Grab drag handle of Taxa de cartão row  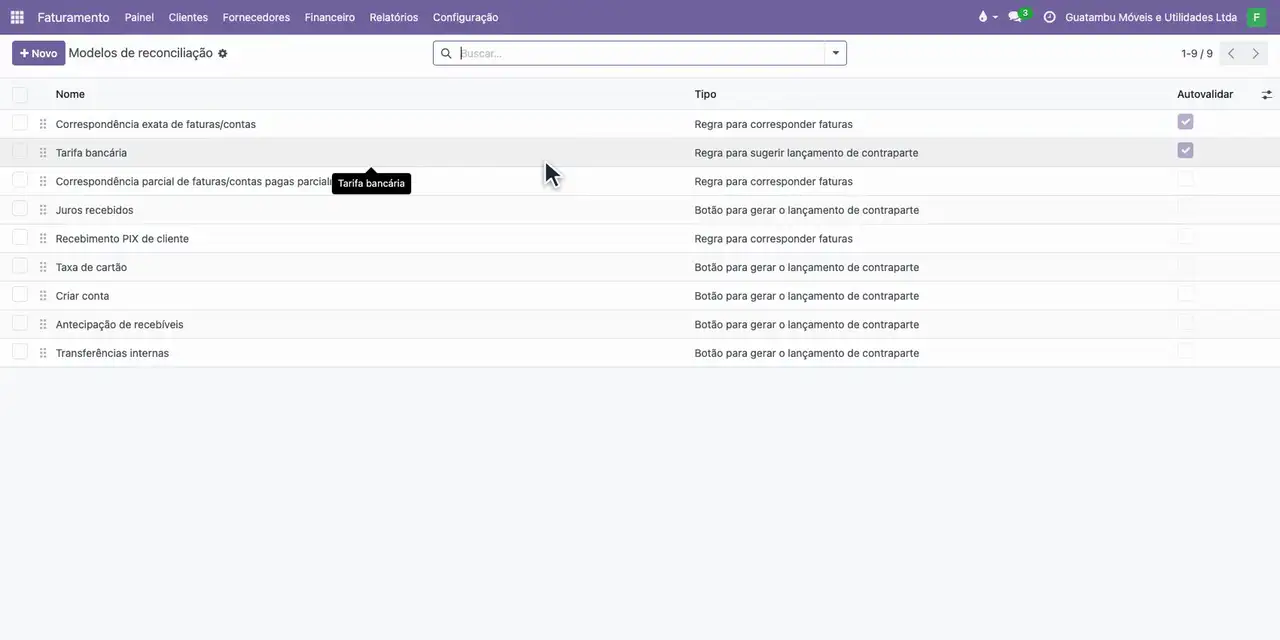point(43,267)
